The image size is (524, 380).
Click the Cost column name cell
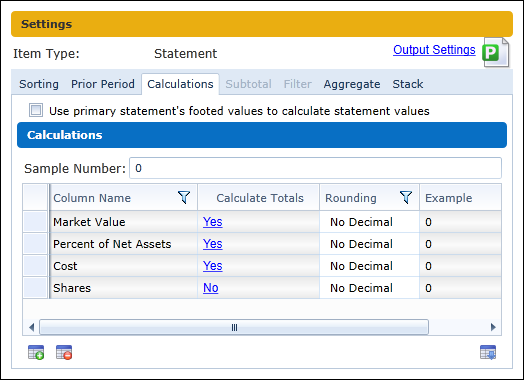pos(124,266)
